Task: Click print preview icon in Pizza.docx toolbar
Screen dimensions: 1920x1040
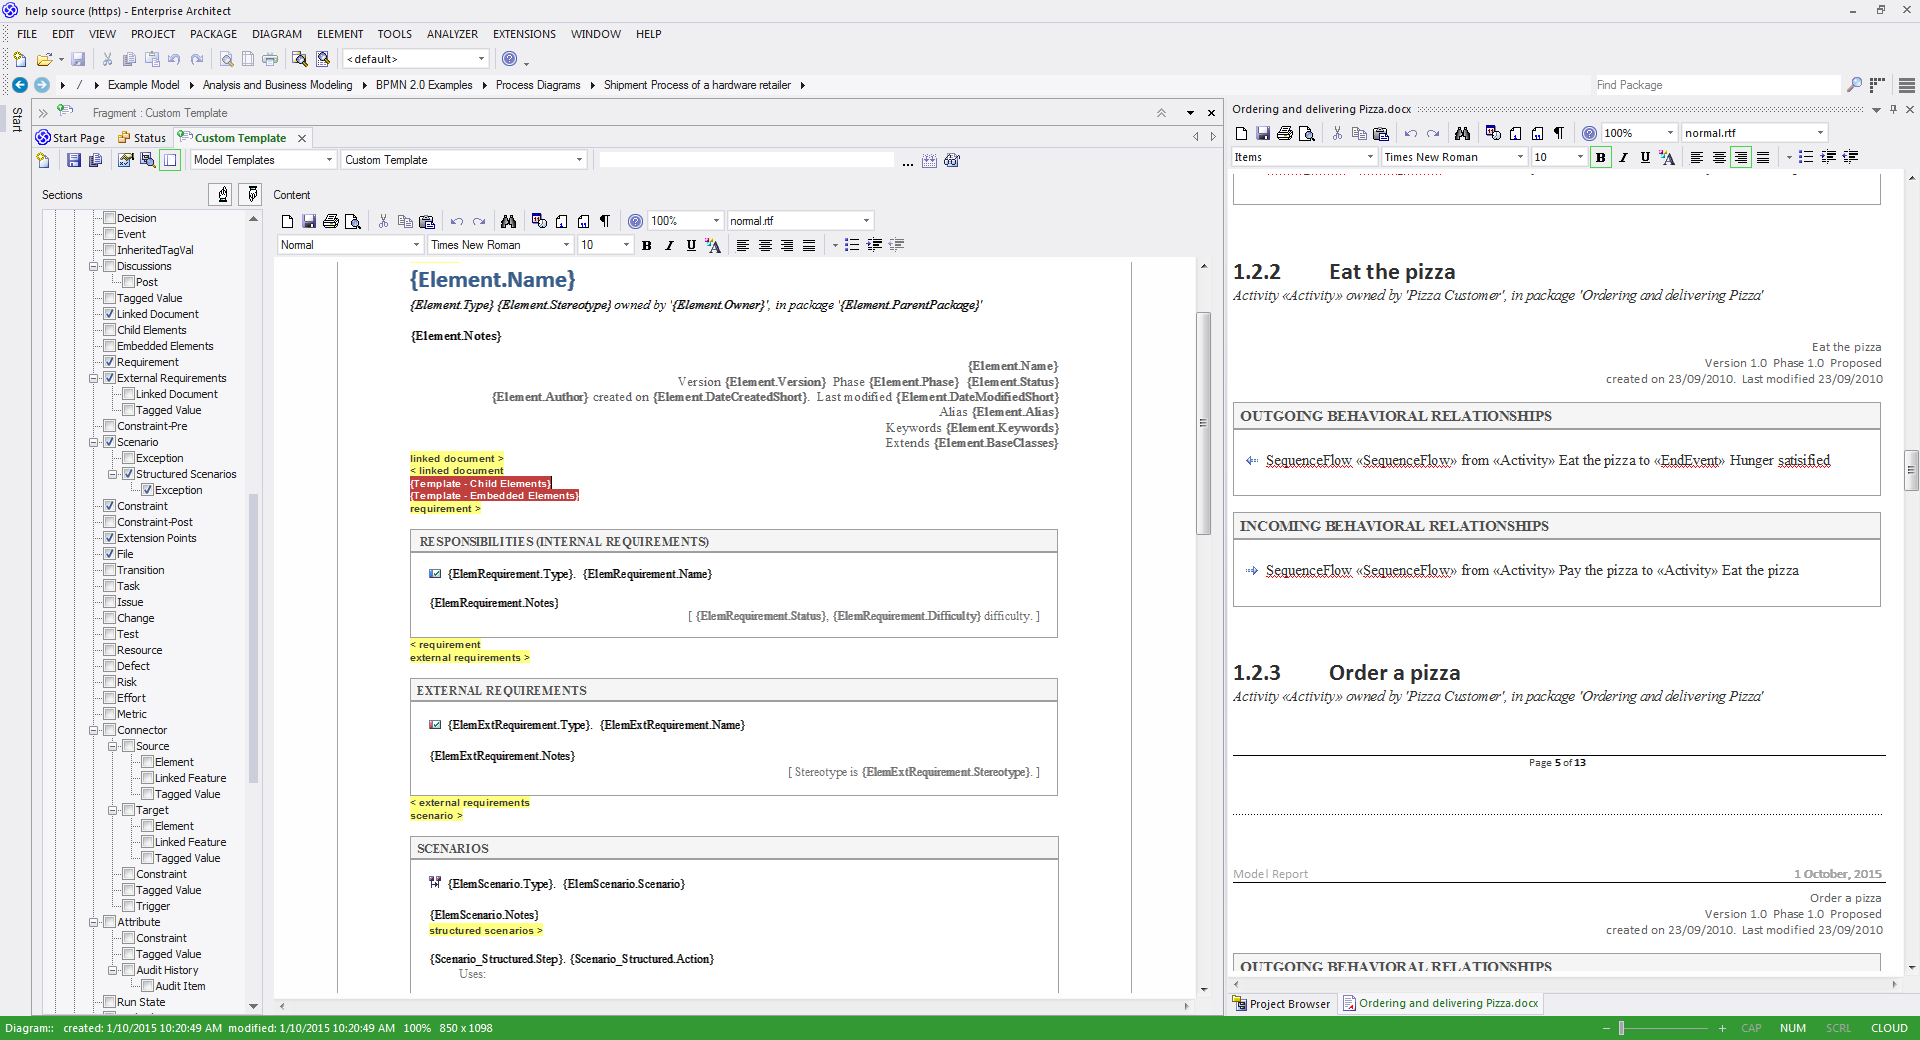Action: pyautogui.click(x=1307, y=133)
